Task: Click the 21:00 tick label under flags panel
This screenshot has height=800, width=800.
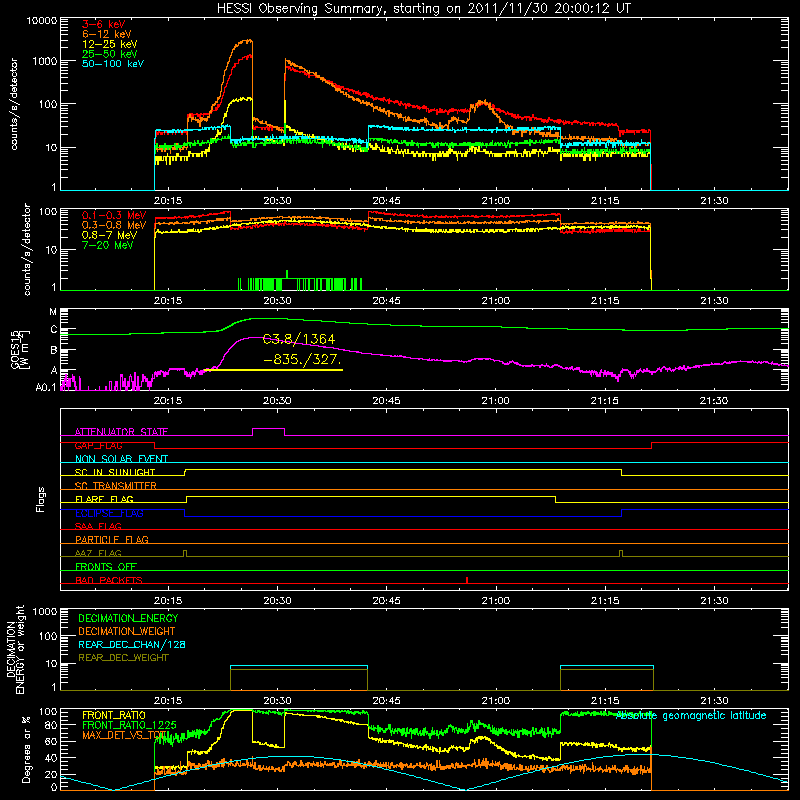Action: click(495, 601)
